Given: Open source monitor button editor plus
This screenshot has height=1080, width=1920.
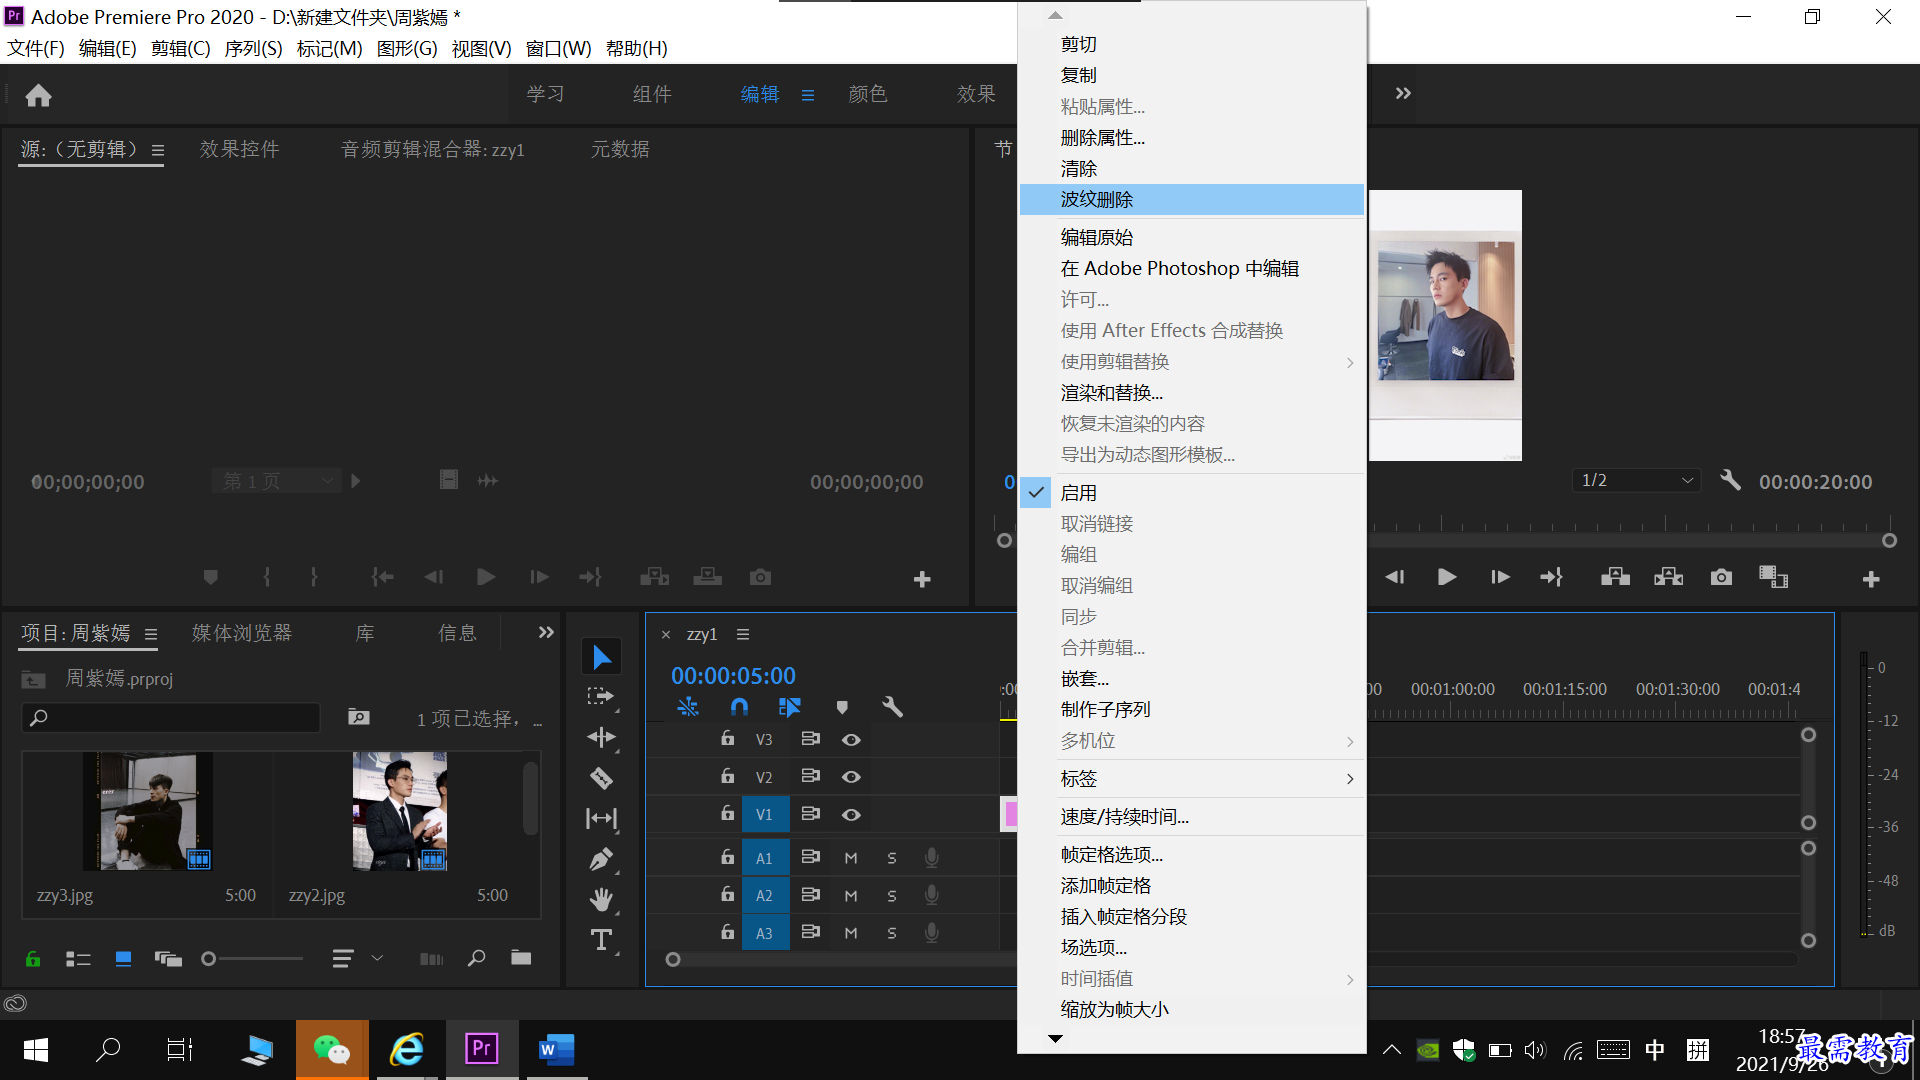Looking at the screenshot, I should 922,579.
